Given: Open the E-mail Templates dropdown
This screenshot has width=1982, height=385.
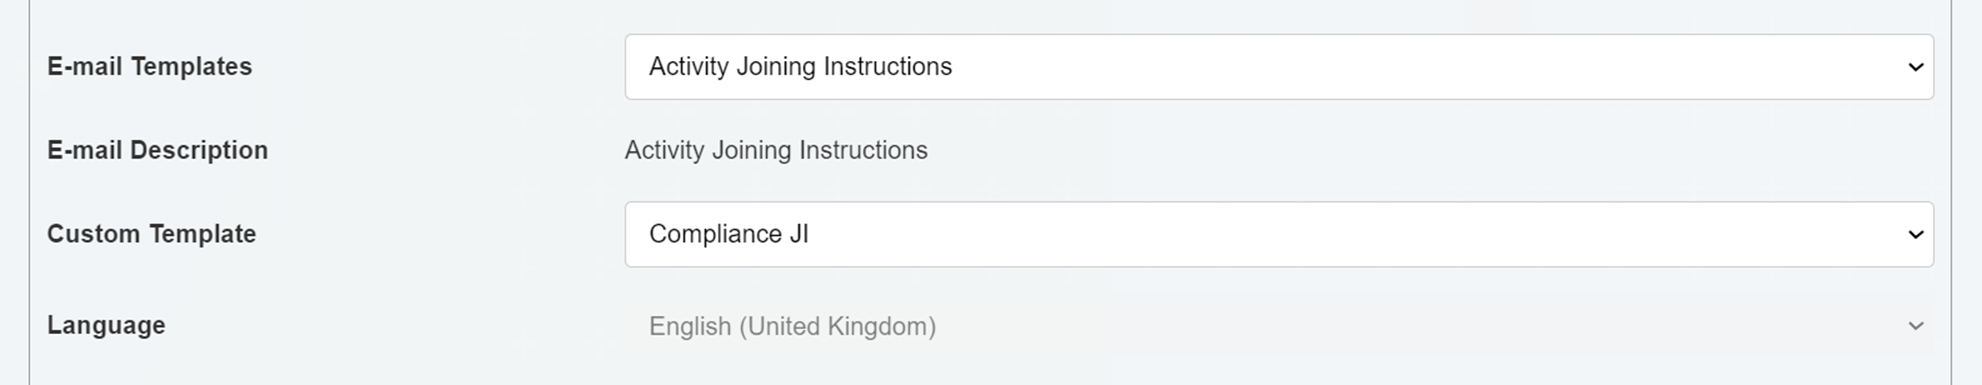Looking at the screenshot, I should pyautogui.click(x=1279, y=67).
